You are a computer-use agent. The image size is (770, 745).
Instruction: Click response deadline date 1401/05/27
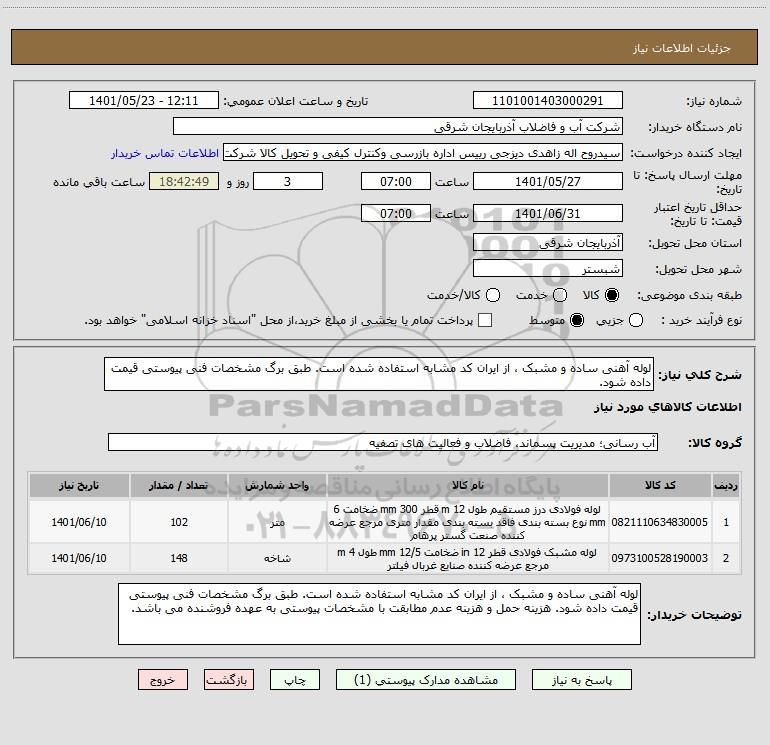tap(548, 181)
